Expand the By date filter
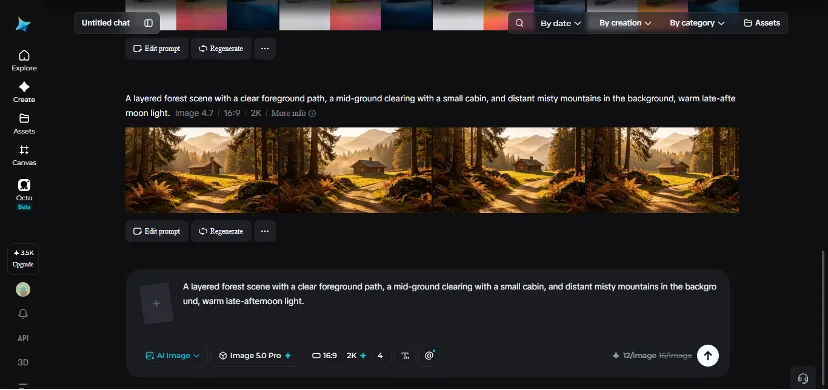Image resolution: width=828 pixels, height=390 pixels. point(560,23)
